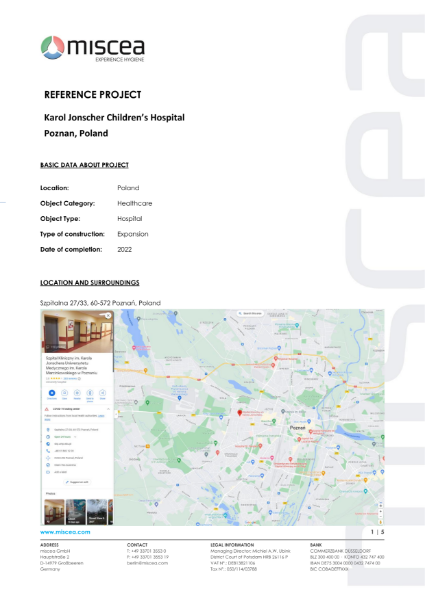Select the Expansion construction type value

[133, 234]
